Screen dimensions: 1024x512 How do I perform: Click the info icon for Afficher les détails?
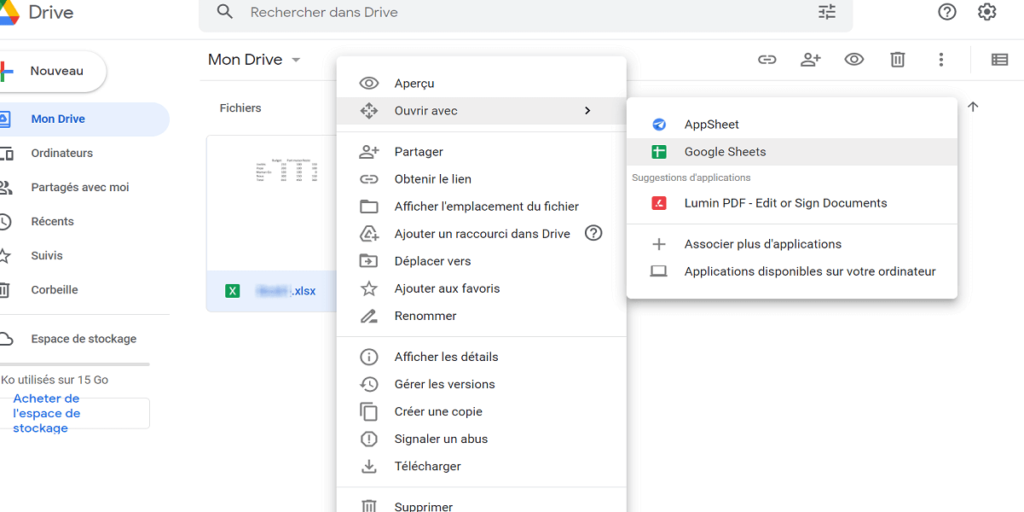click(369, 357)
